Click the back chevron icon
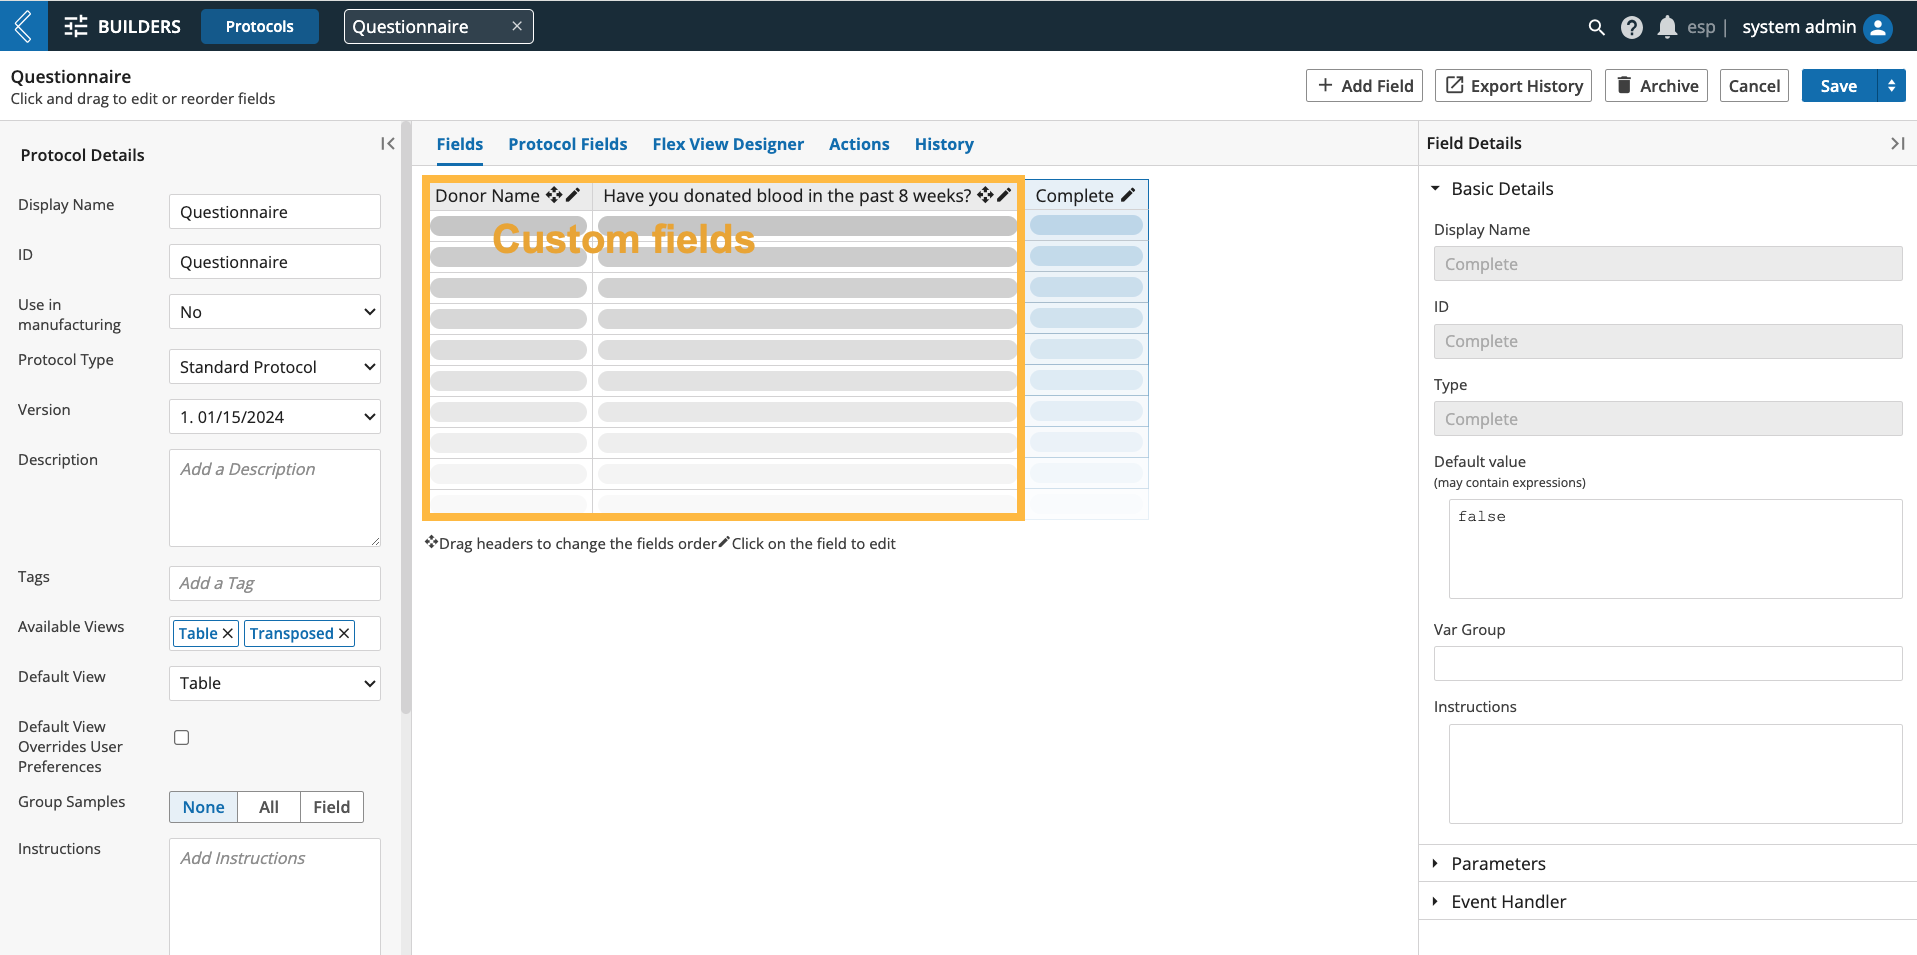 (23, 26)
